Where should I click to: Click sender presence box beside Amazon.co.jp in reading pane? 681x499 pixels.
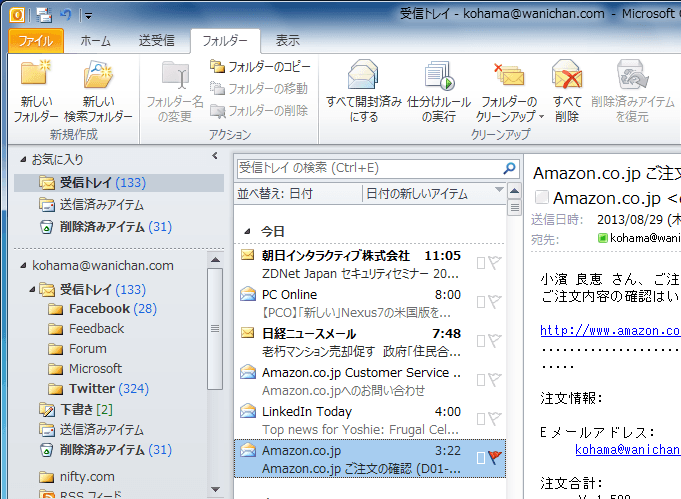click(x=542, y=198)
